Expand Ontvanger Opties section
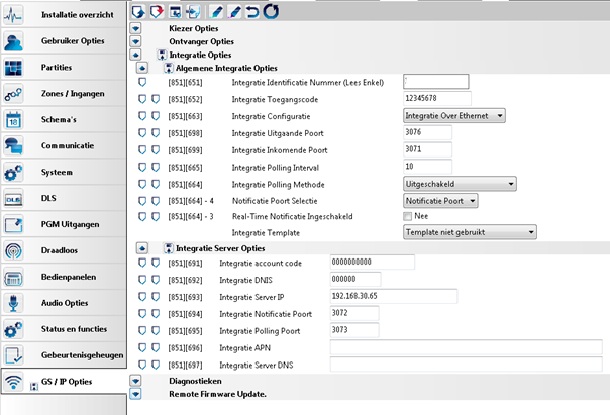 click(x=135, y=41)
